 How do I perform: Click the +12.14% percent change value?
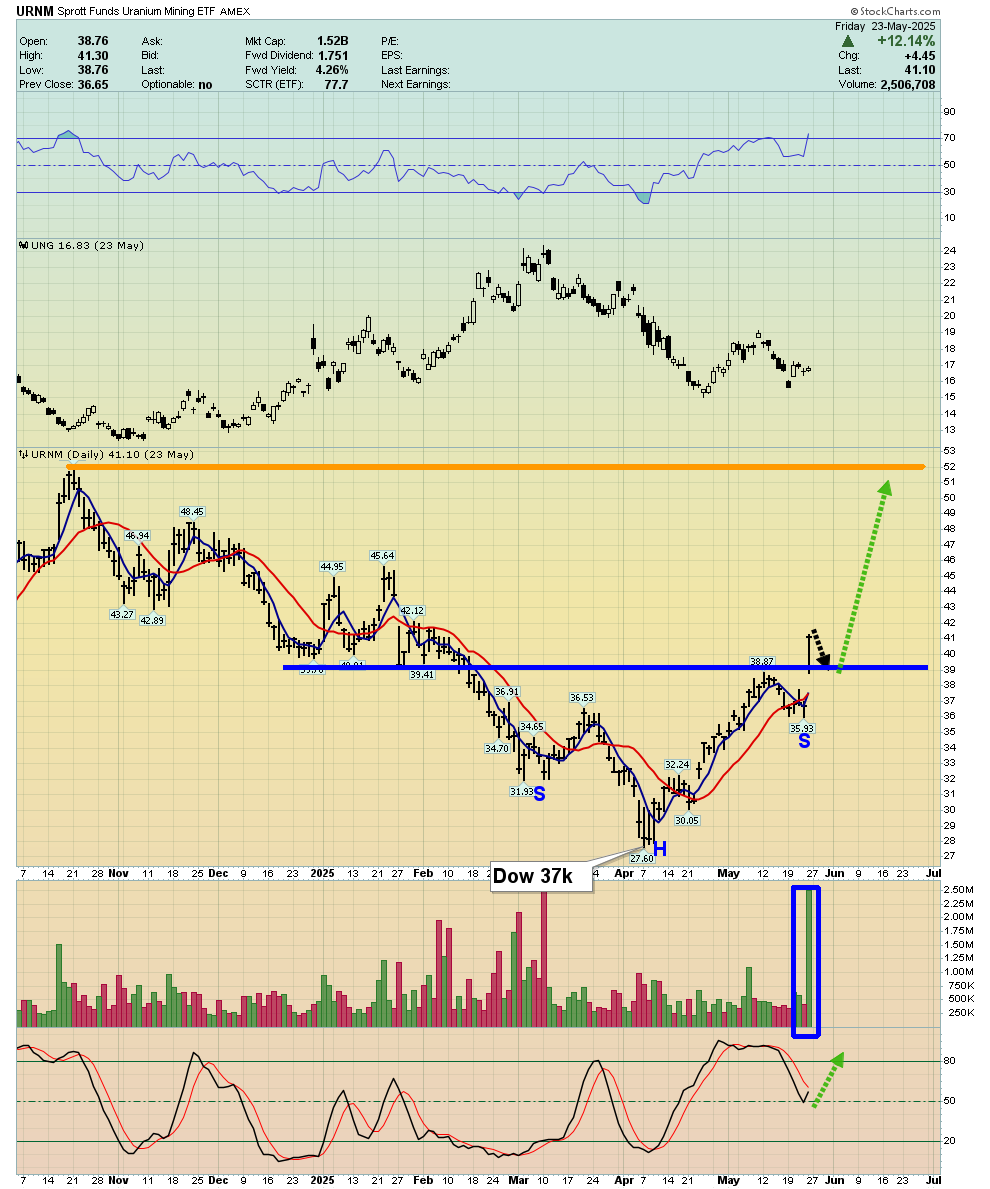(x=906, y=41)
